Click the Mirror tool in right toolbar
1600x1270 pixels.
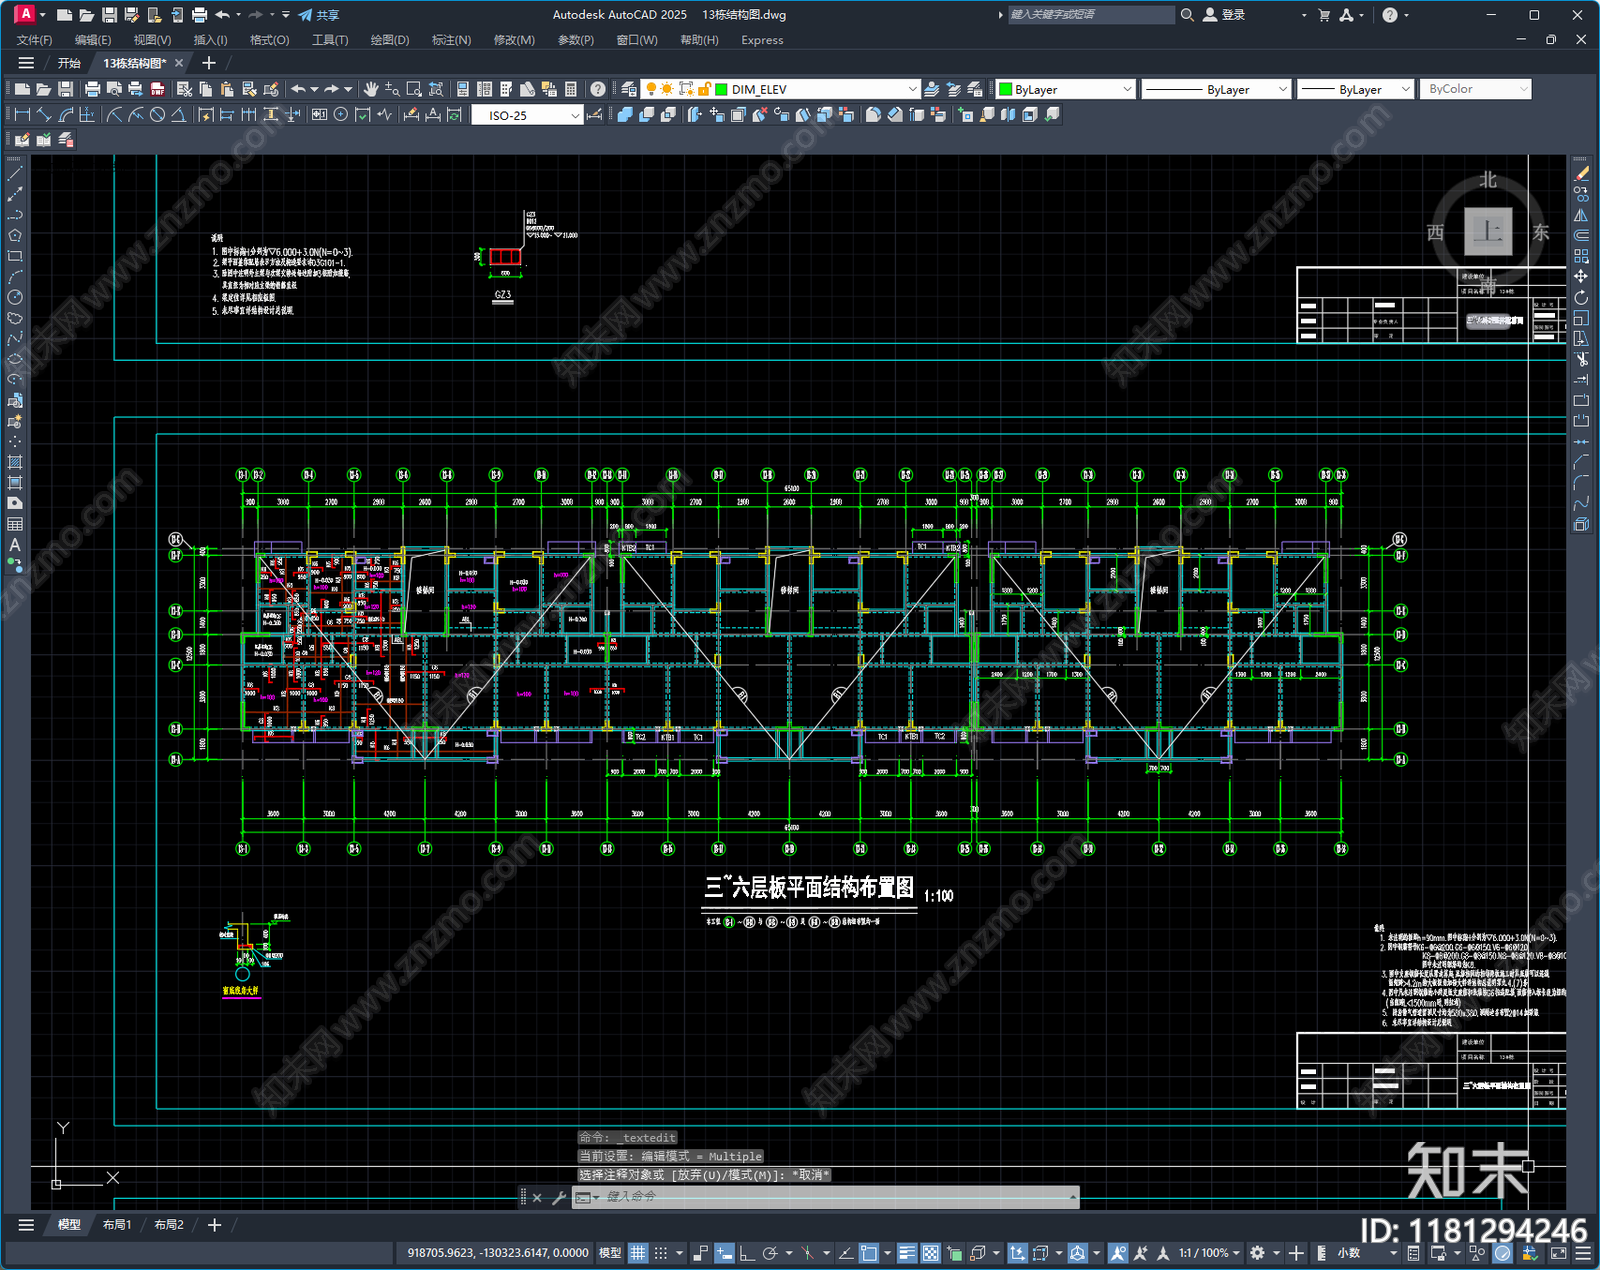point(1581,215)
